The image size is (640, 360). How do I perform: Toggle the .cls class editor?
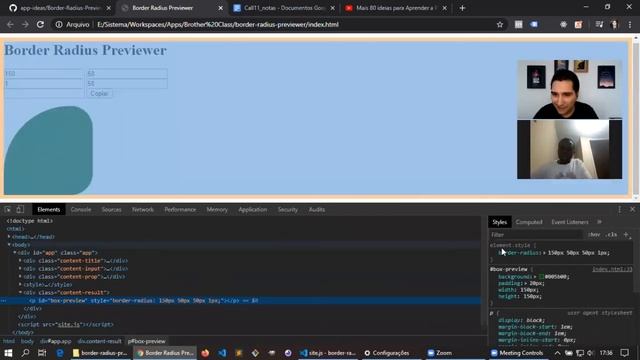pos(611,235)
